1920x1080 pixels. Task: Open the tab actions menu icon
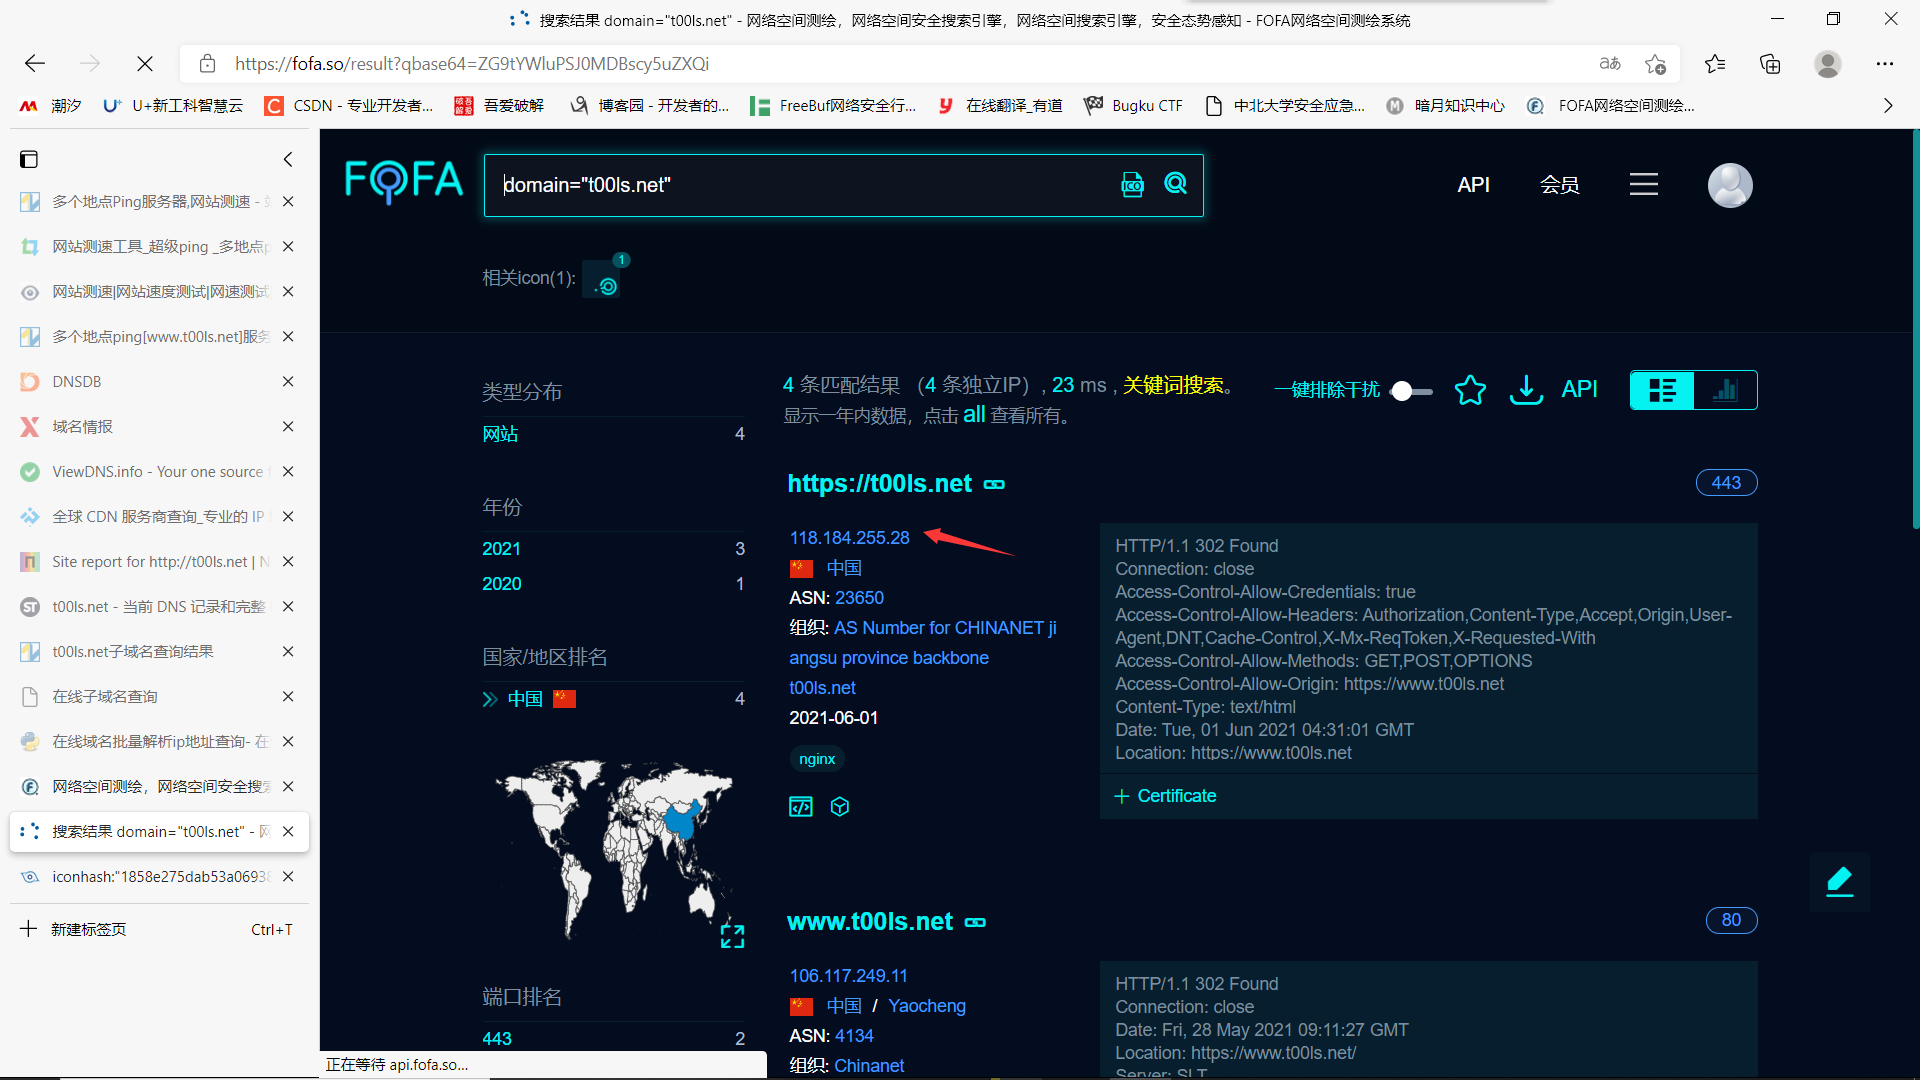(29, 159)
